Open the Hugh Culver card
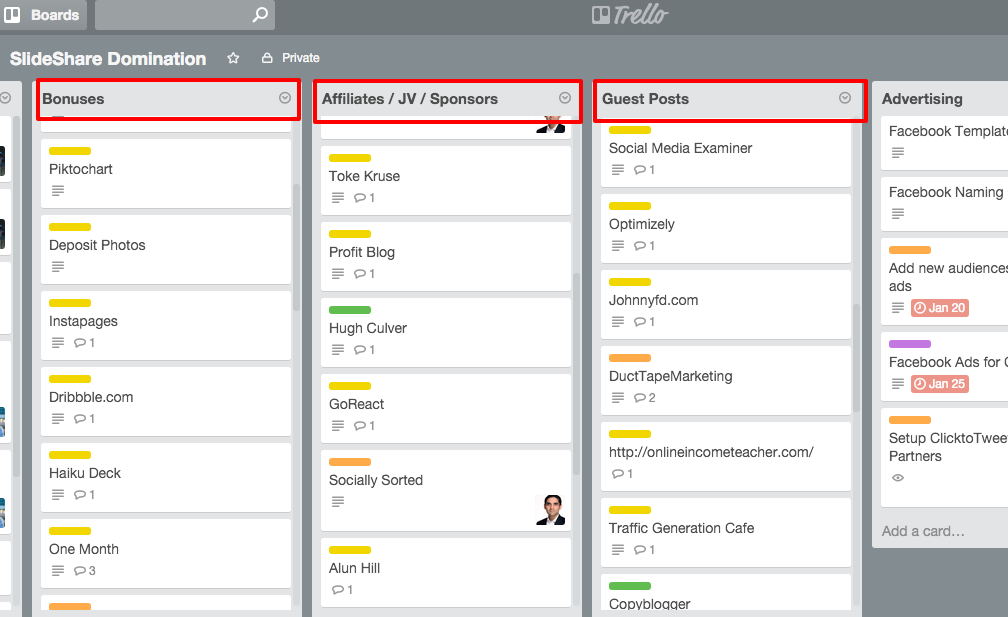The height and width of the screenshot is (617, 1008). coord(446,332)
